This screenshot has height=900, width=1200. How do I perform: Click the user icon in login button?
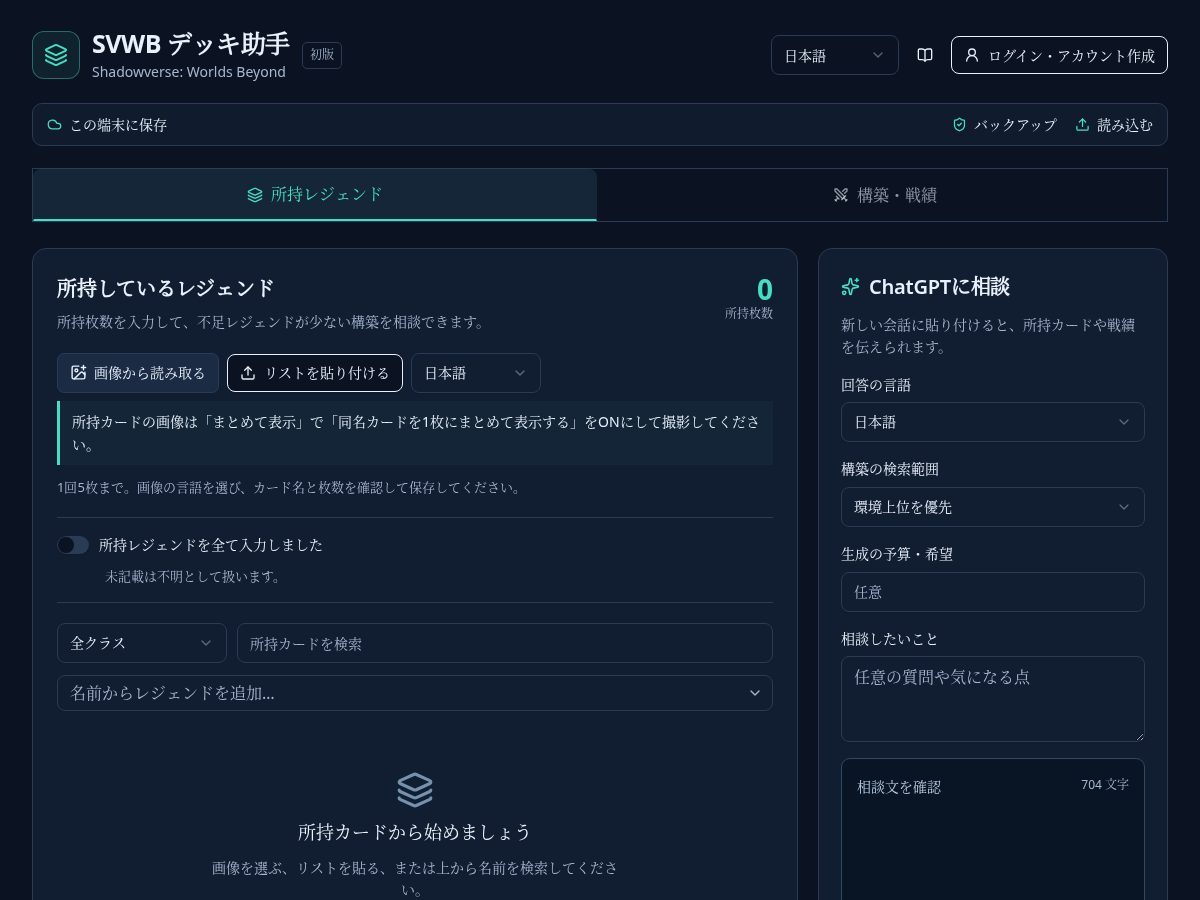[972, 55]
